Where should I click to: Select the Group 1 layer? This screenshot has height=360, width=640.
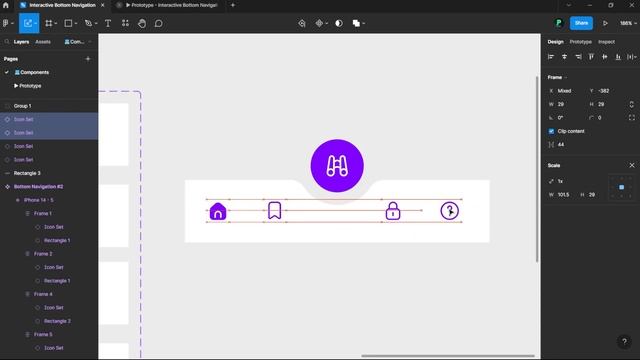pos(49,106)
